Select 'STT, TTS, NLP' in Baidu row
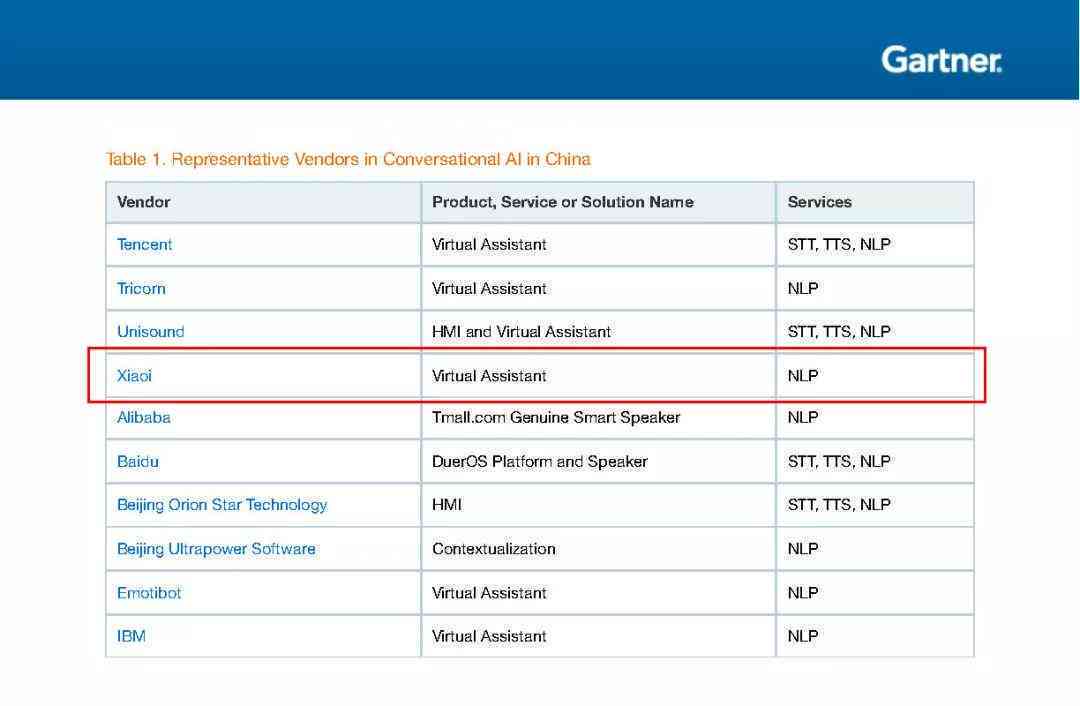 (839, 461)
